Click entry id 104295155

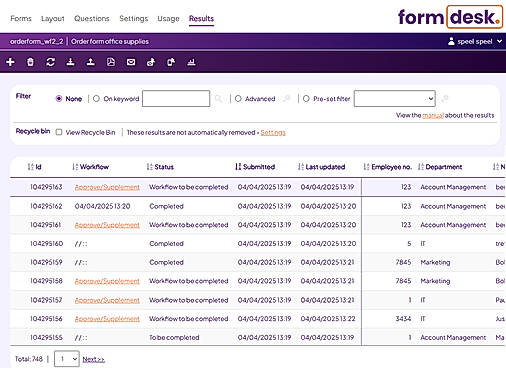click(x=46, y=337)
